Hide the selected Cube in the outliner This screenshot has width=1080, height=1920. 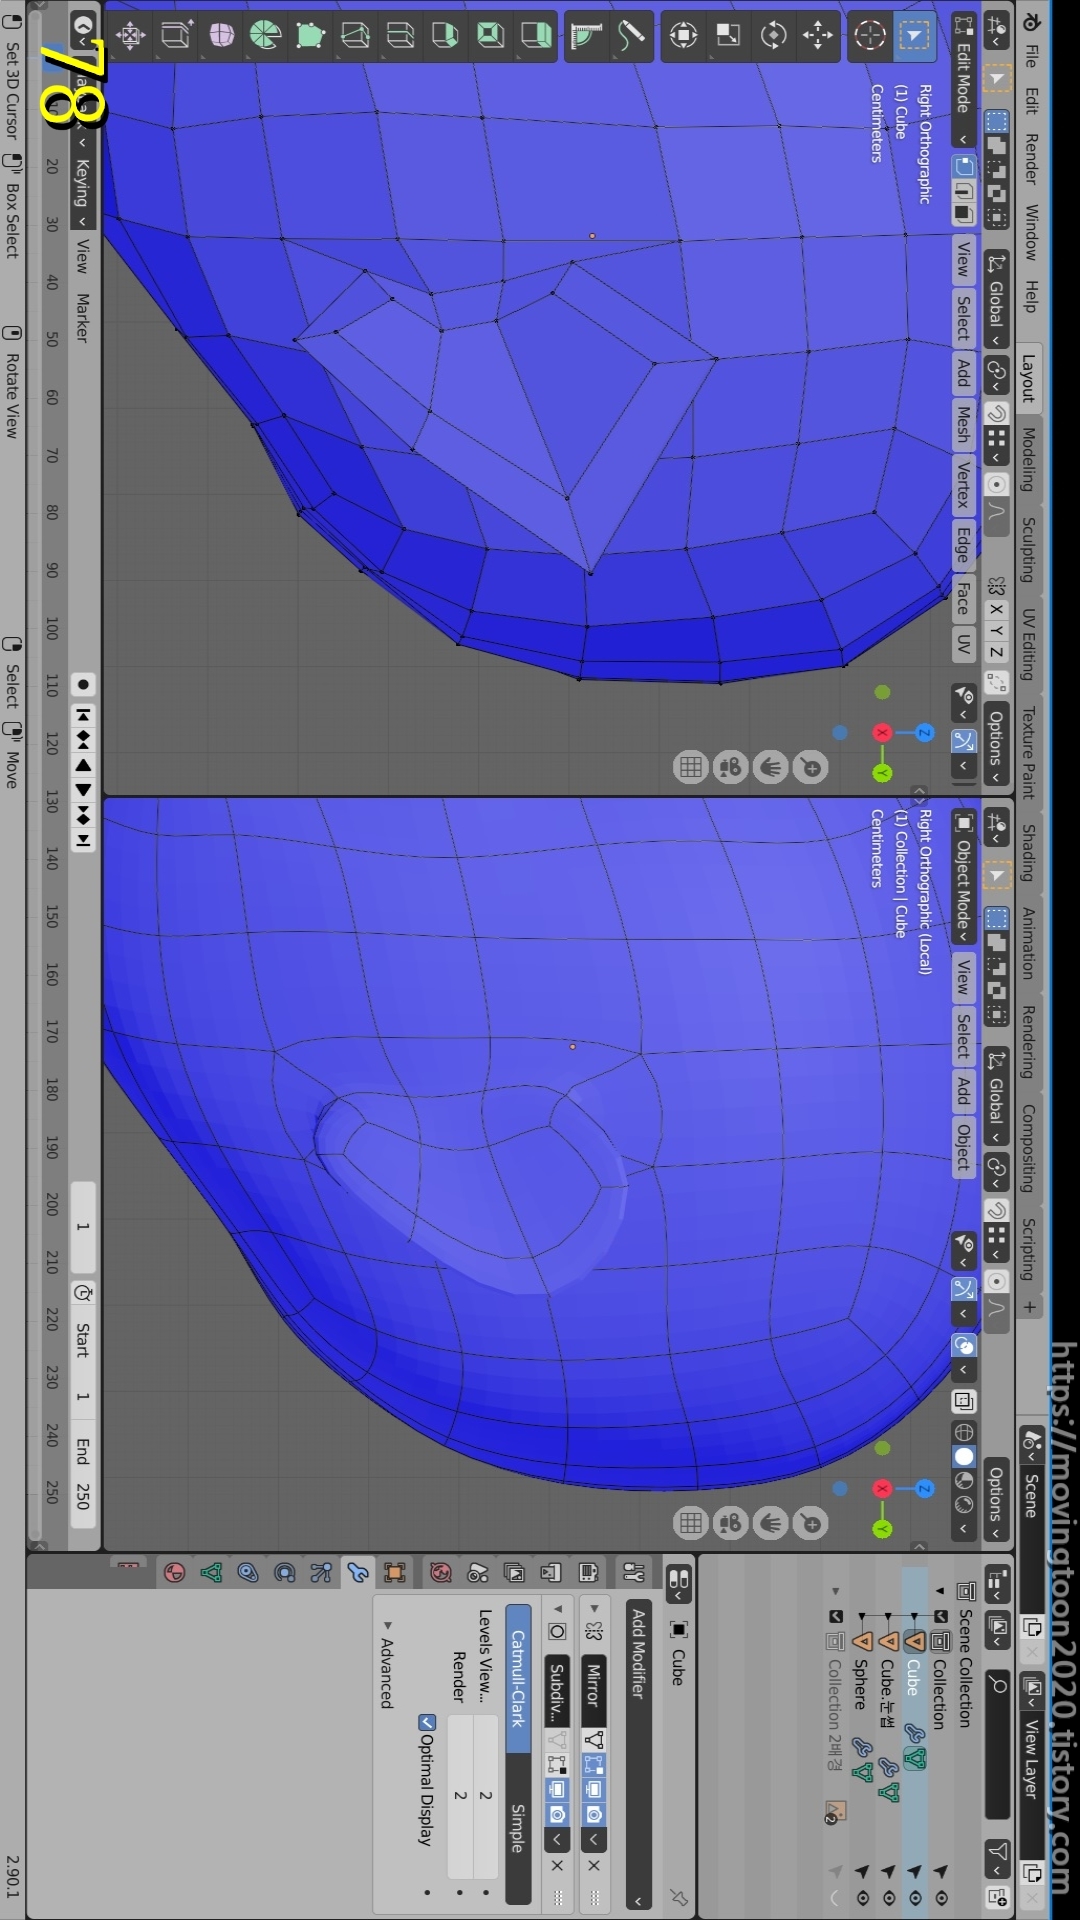pyautogui.click(x=915, y=1898)
